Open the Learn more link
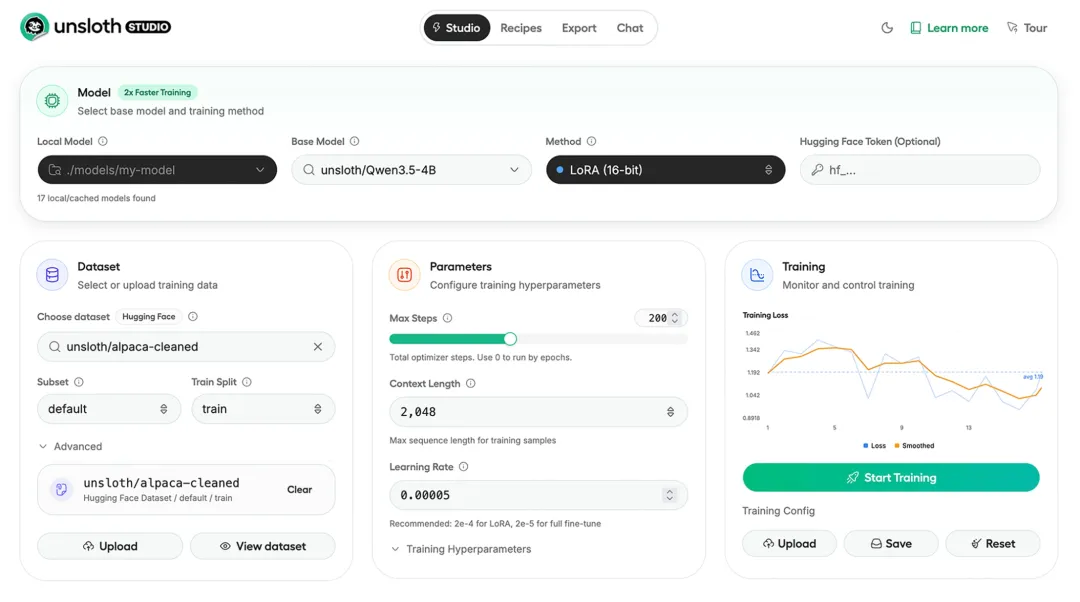 point(949,28)
